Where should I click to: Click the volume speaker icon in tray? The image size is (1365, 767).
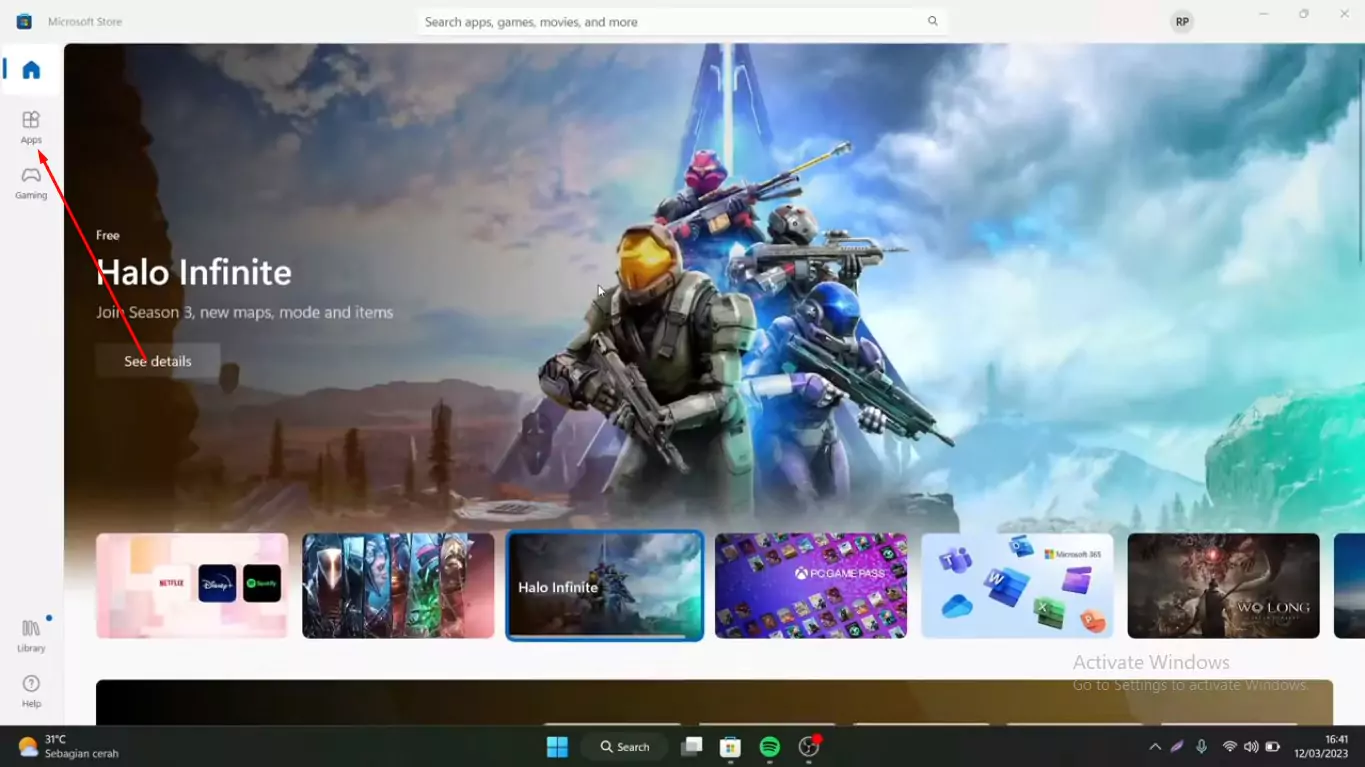tap(1251, 747)
